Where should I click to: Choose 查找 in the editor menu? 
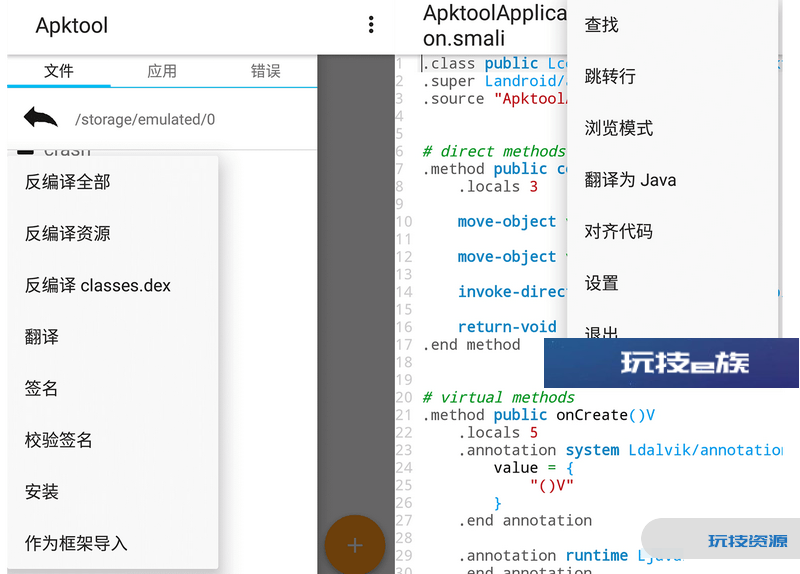coord(672,25)
